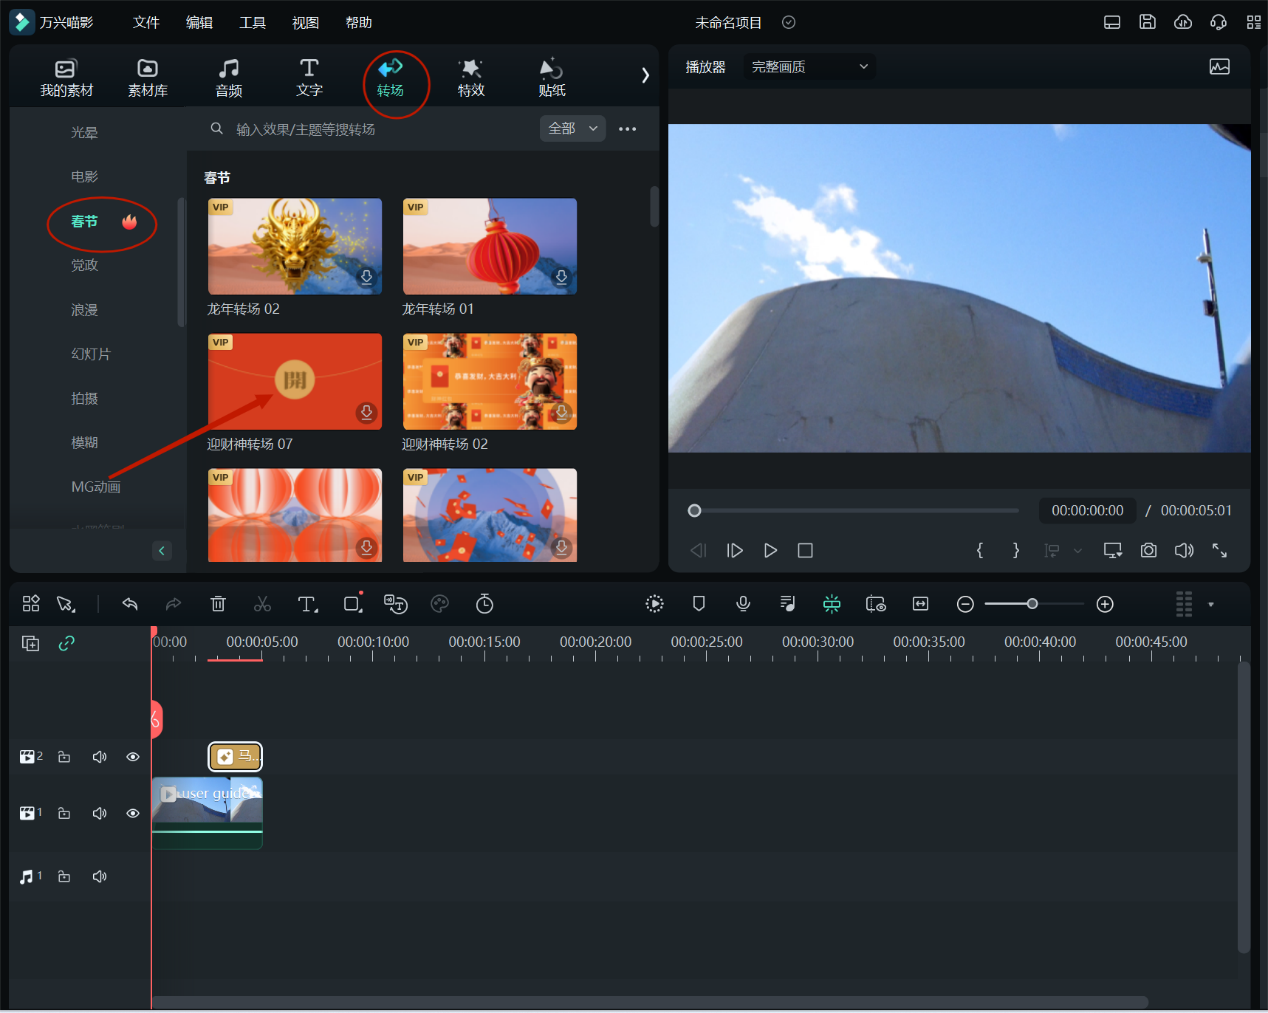Click the save project icon

click(x=1147, y=22)
